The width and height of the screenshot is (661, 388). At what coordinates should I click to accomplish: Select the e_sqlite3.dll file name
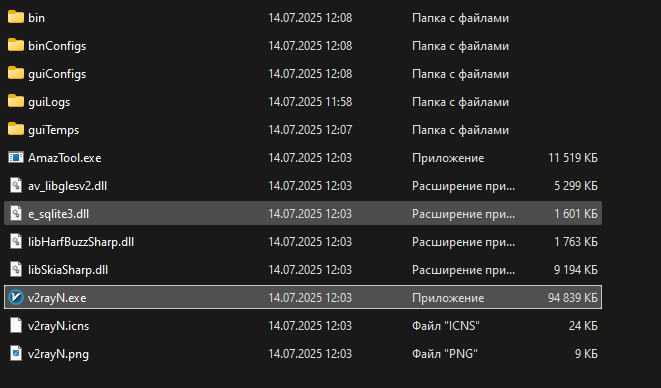coord(59,214)
